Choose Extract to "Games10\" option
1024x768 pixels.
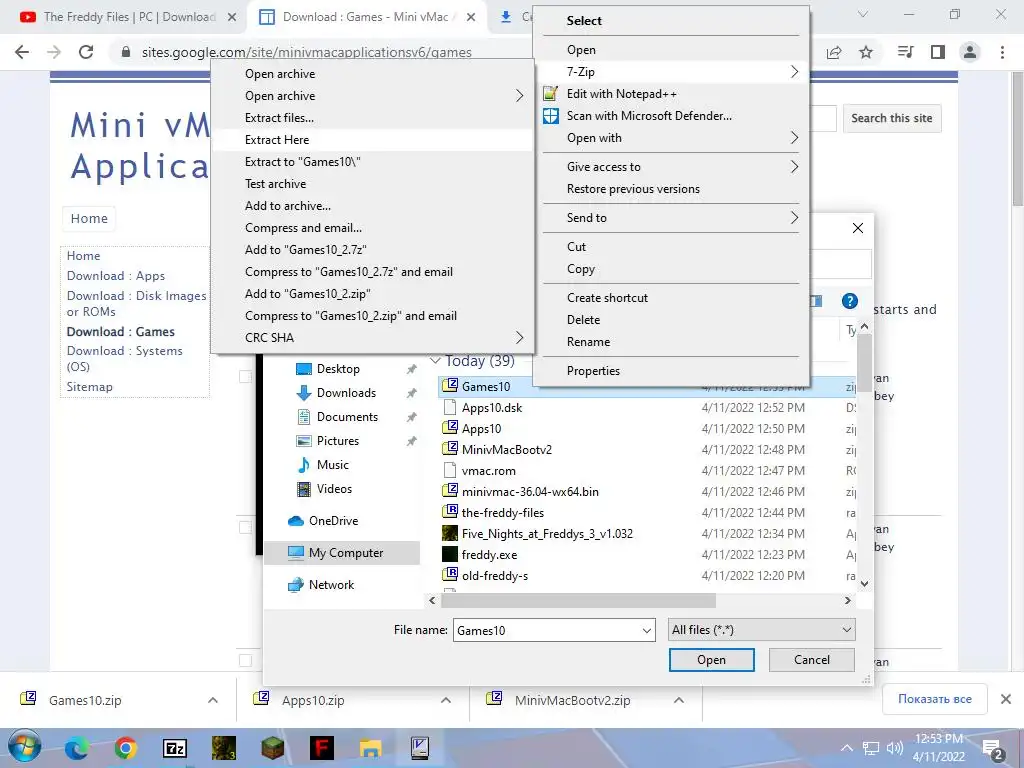tap(372, 162)
